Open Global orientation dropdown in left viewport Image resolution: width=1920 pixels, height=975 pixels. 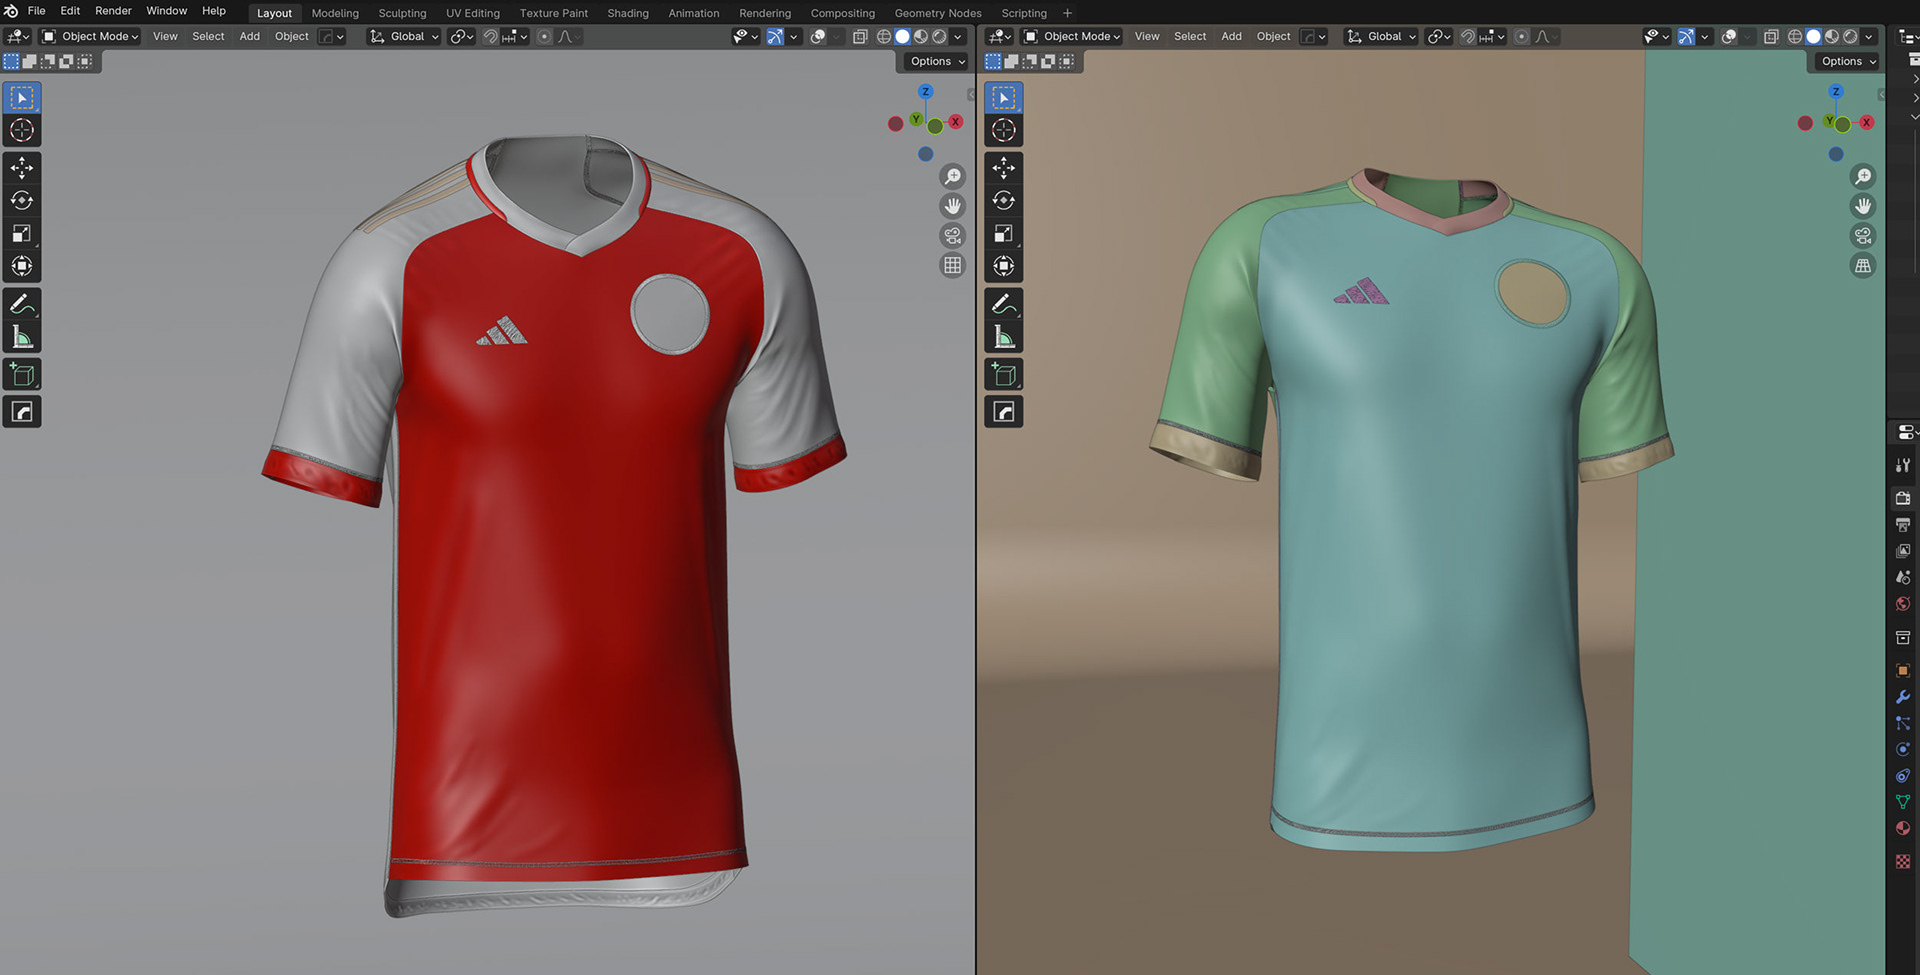pos(404,36)
